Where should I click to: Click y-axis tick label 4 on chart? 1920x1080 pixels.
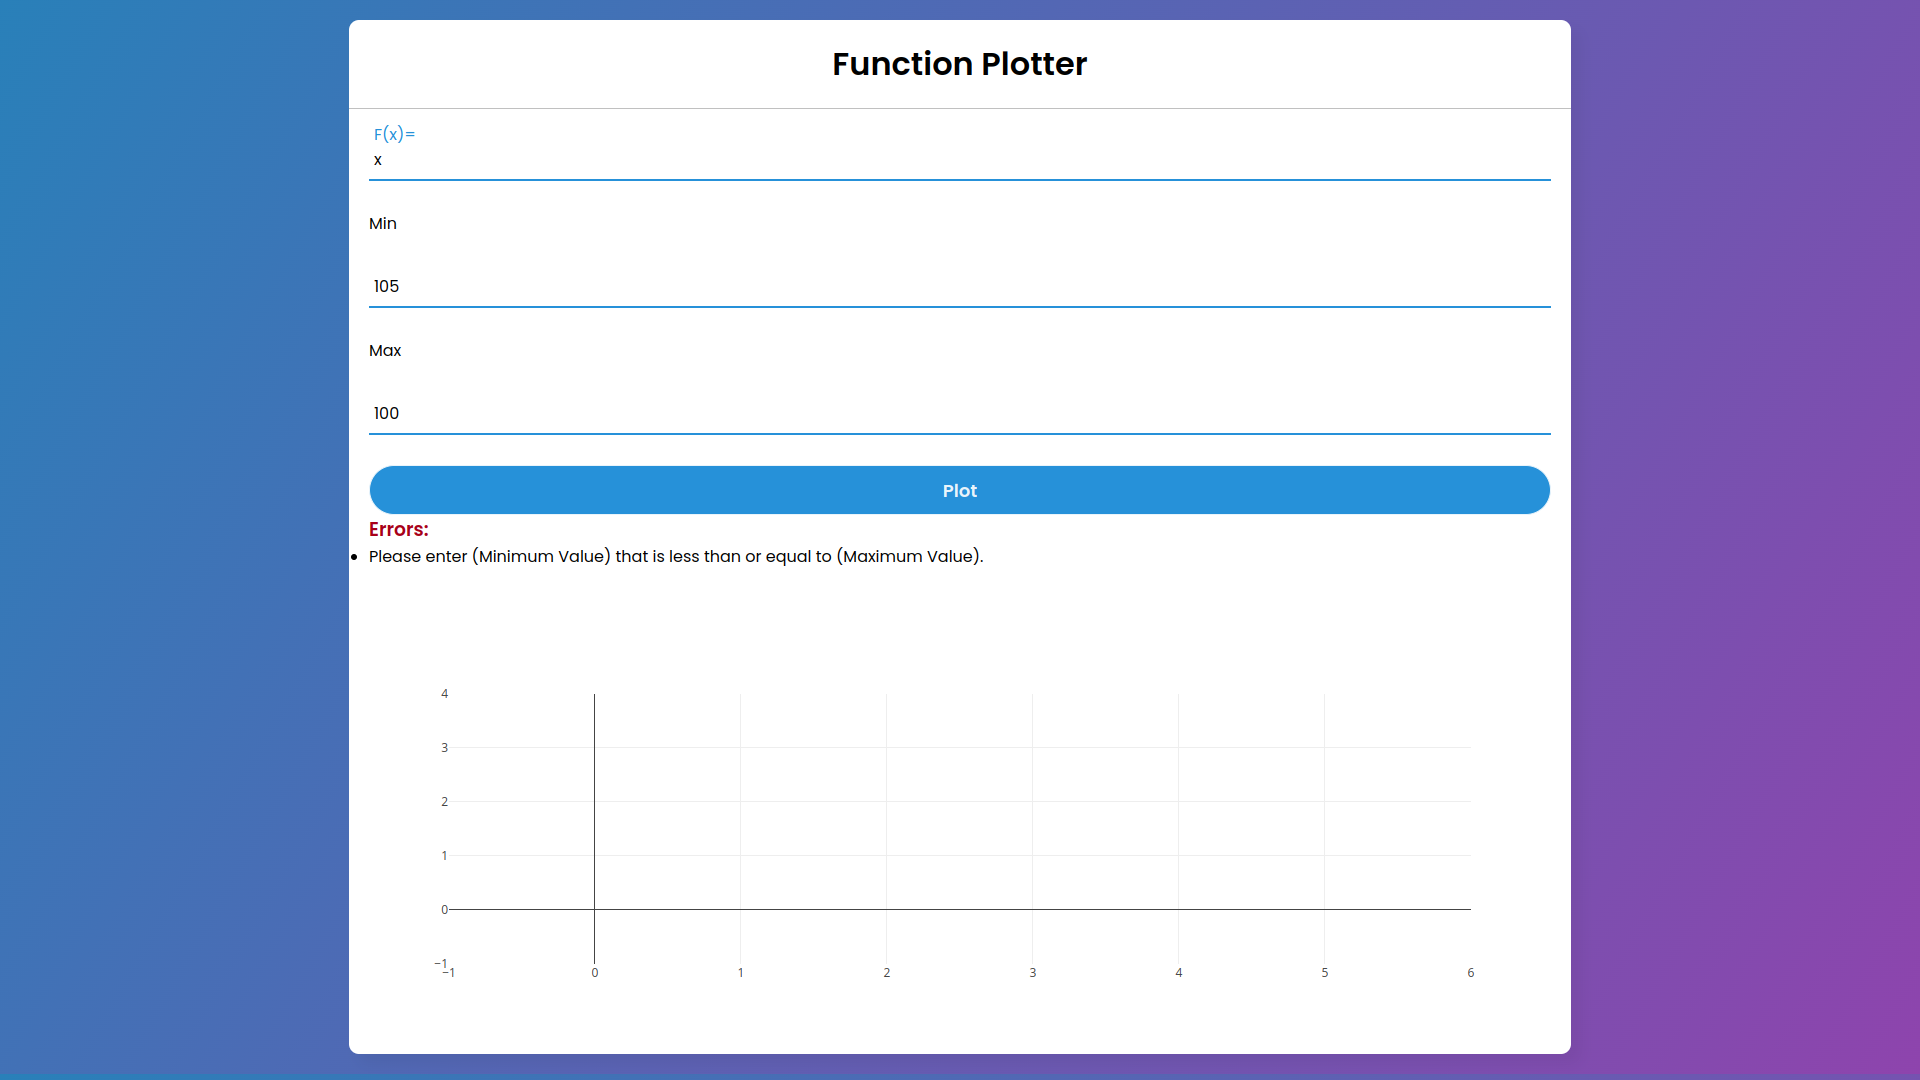point(445,694)
